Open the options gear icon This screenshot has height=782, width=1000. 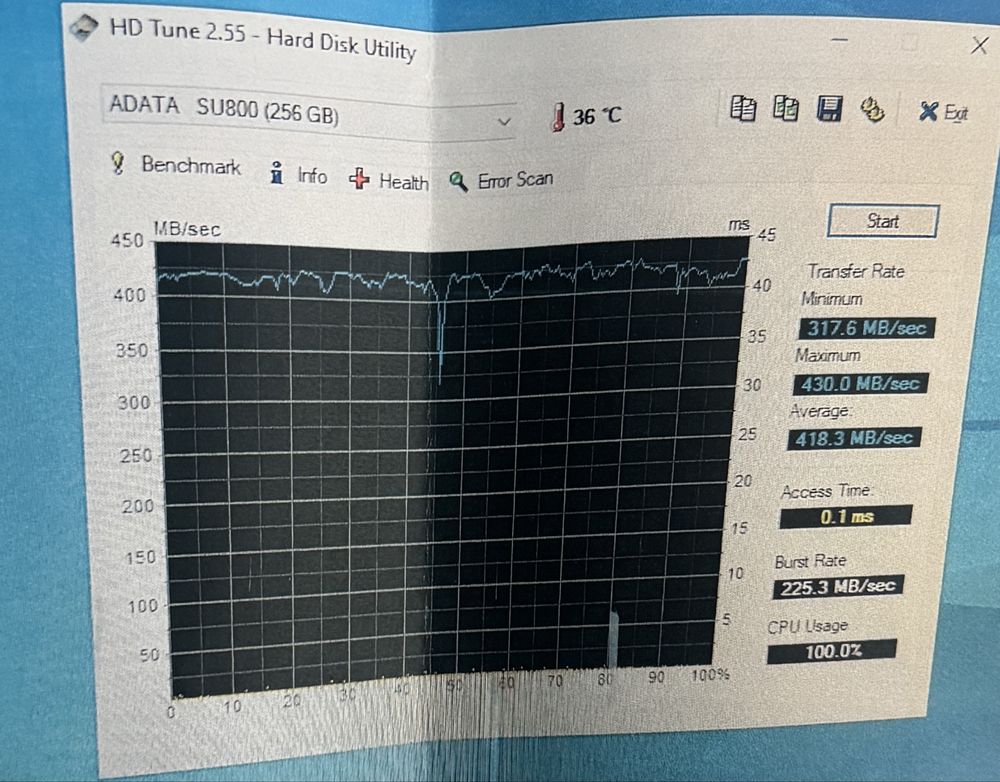872,110
